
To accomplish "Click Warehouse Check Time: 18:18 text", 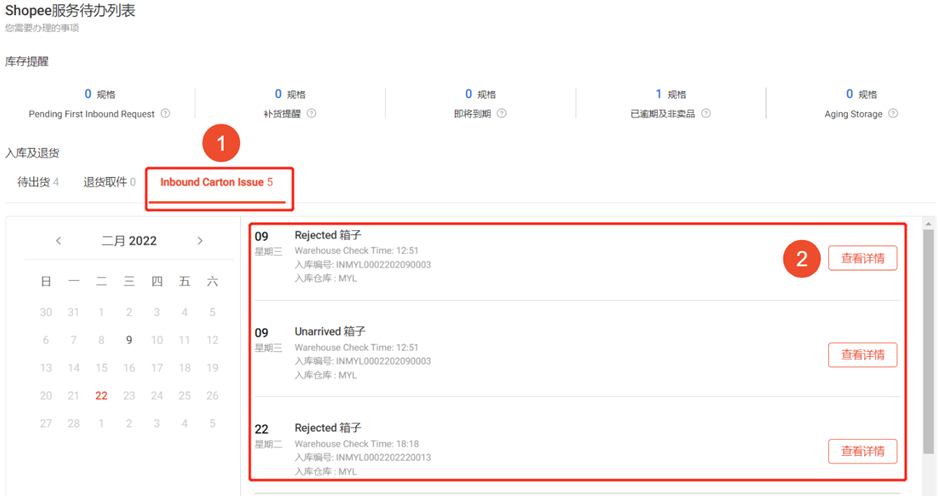I will click(357, 444).
